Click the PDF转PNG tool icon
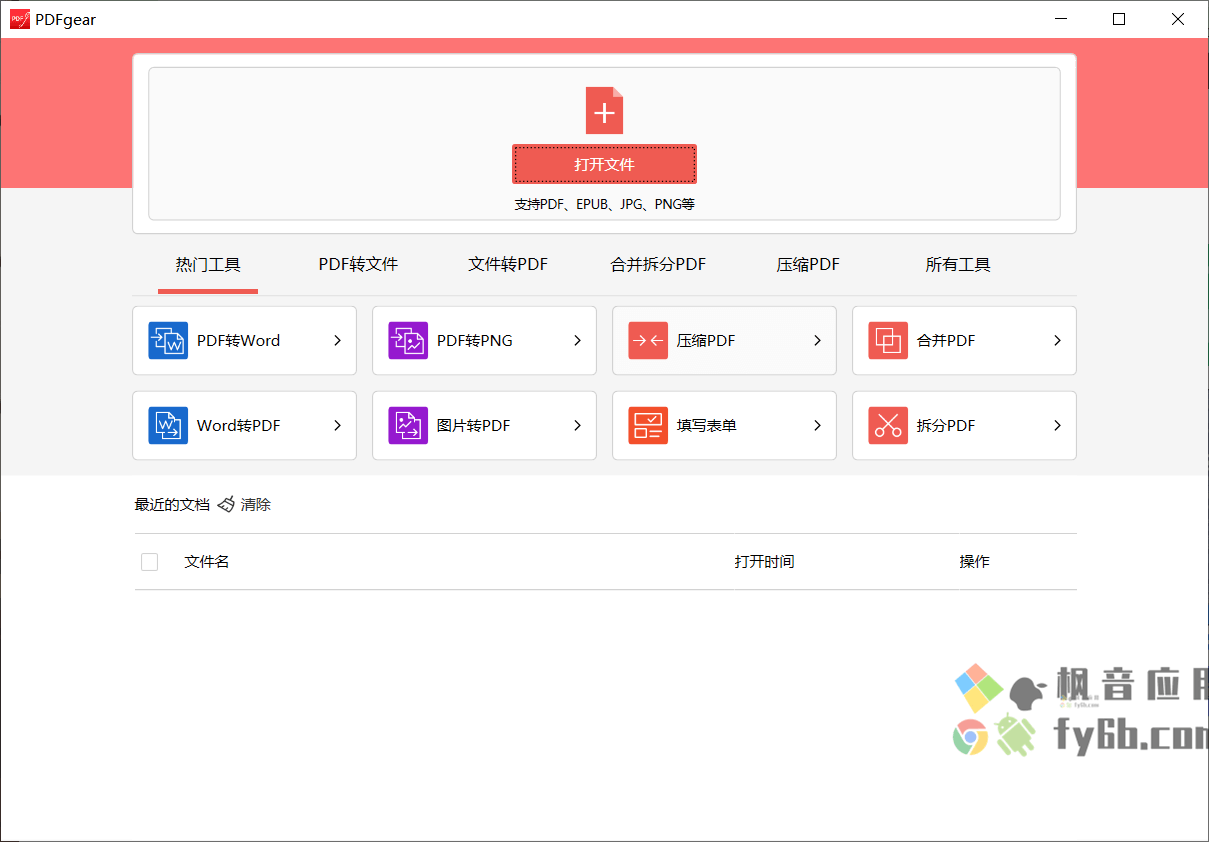Image resolution: width=1209 pixels, height=842 pixels. pyautogui.click(x=408, y=341)
